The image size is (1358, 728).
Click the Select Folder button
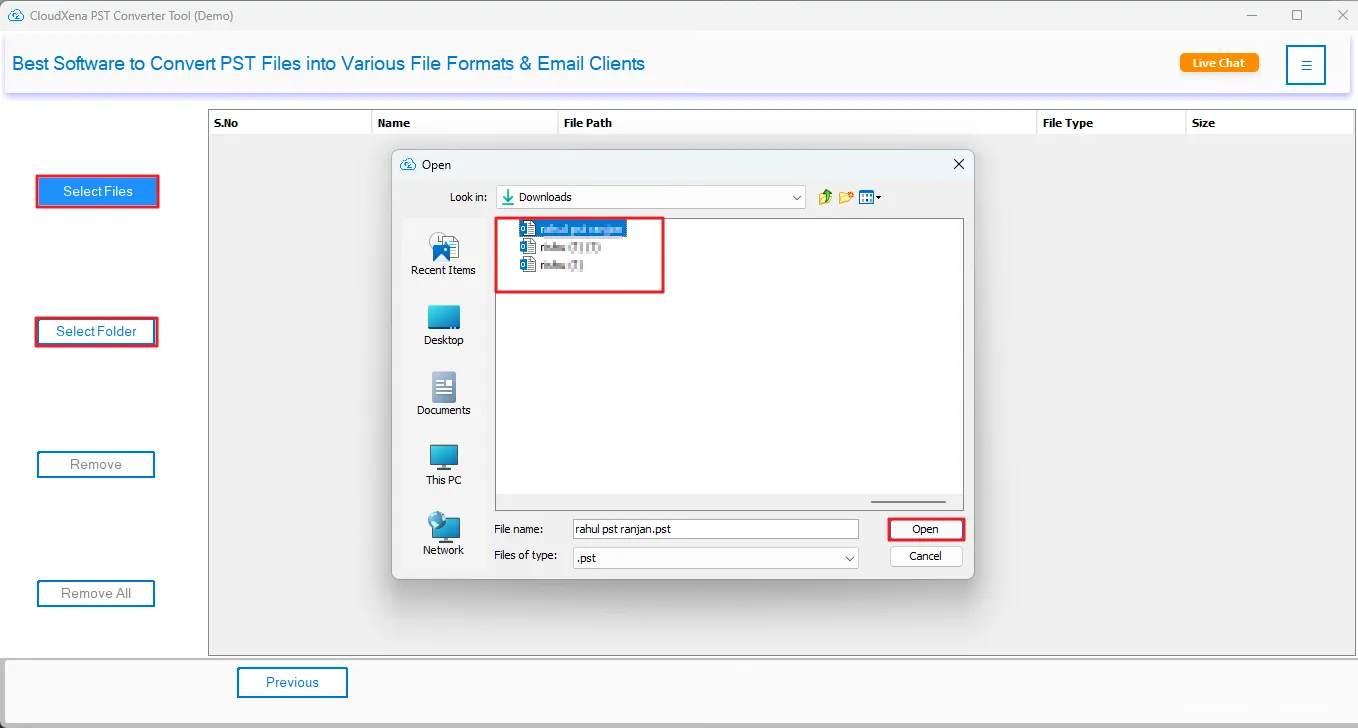point(96,331)
